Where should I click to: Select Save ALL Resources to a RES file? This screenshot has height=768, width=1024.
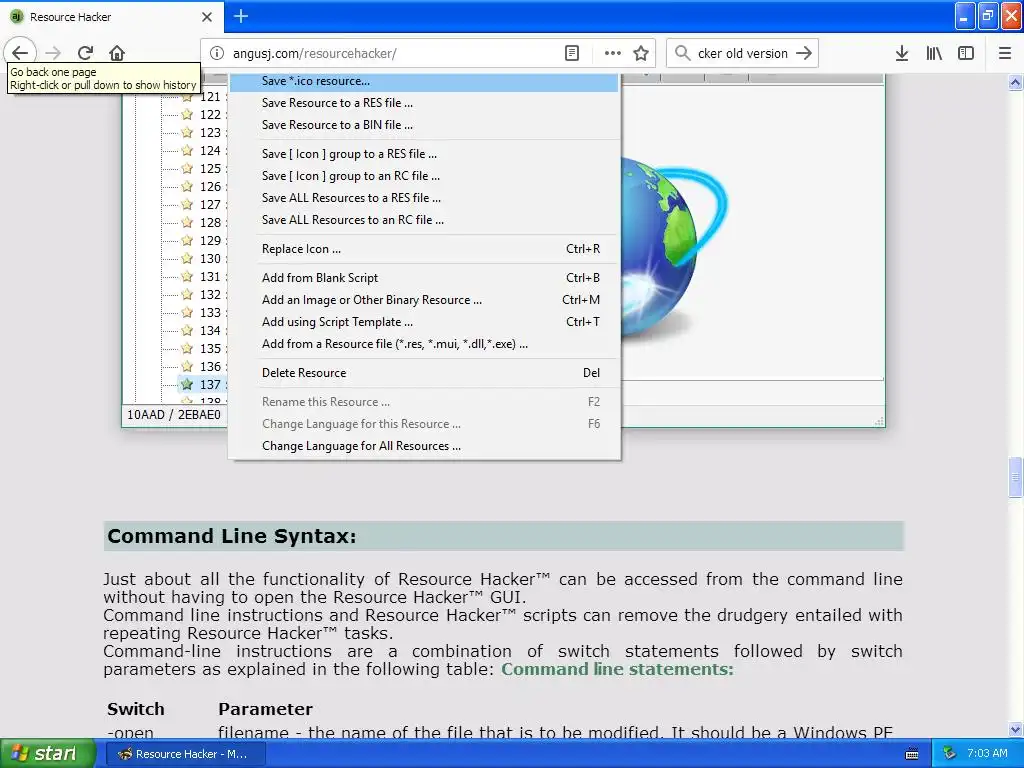(424, 198)
